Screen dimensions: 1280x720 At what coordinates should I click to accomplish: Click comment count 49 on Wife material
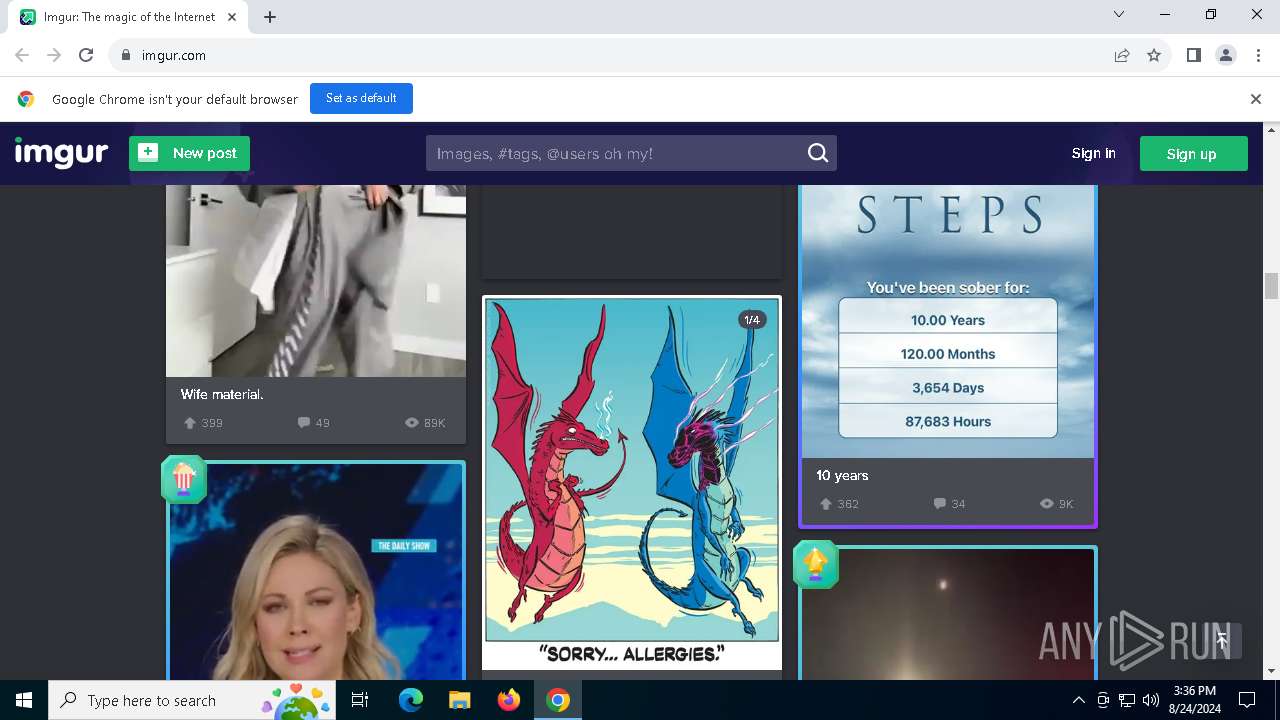pyautogui.click(x=314, y=423)
